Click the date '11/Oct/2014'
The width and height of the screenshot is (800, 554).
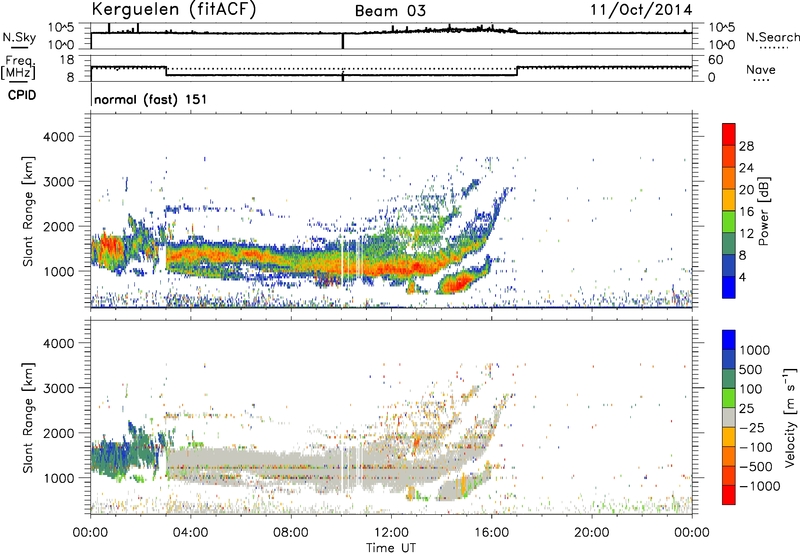point(641,10)
